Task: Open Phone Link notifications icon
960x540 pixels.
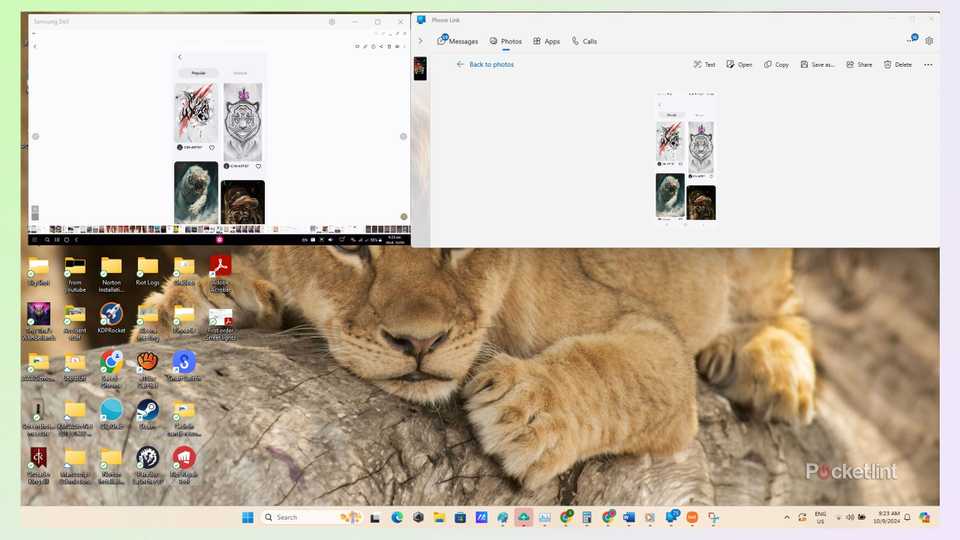Action: click(x=912, y=40)
